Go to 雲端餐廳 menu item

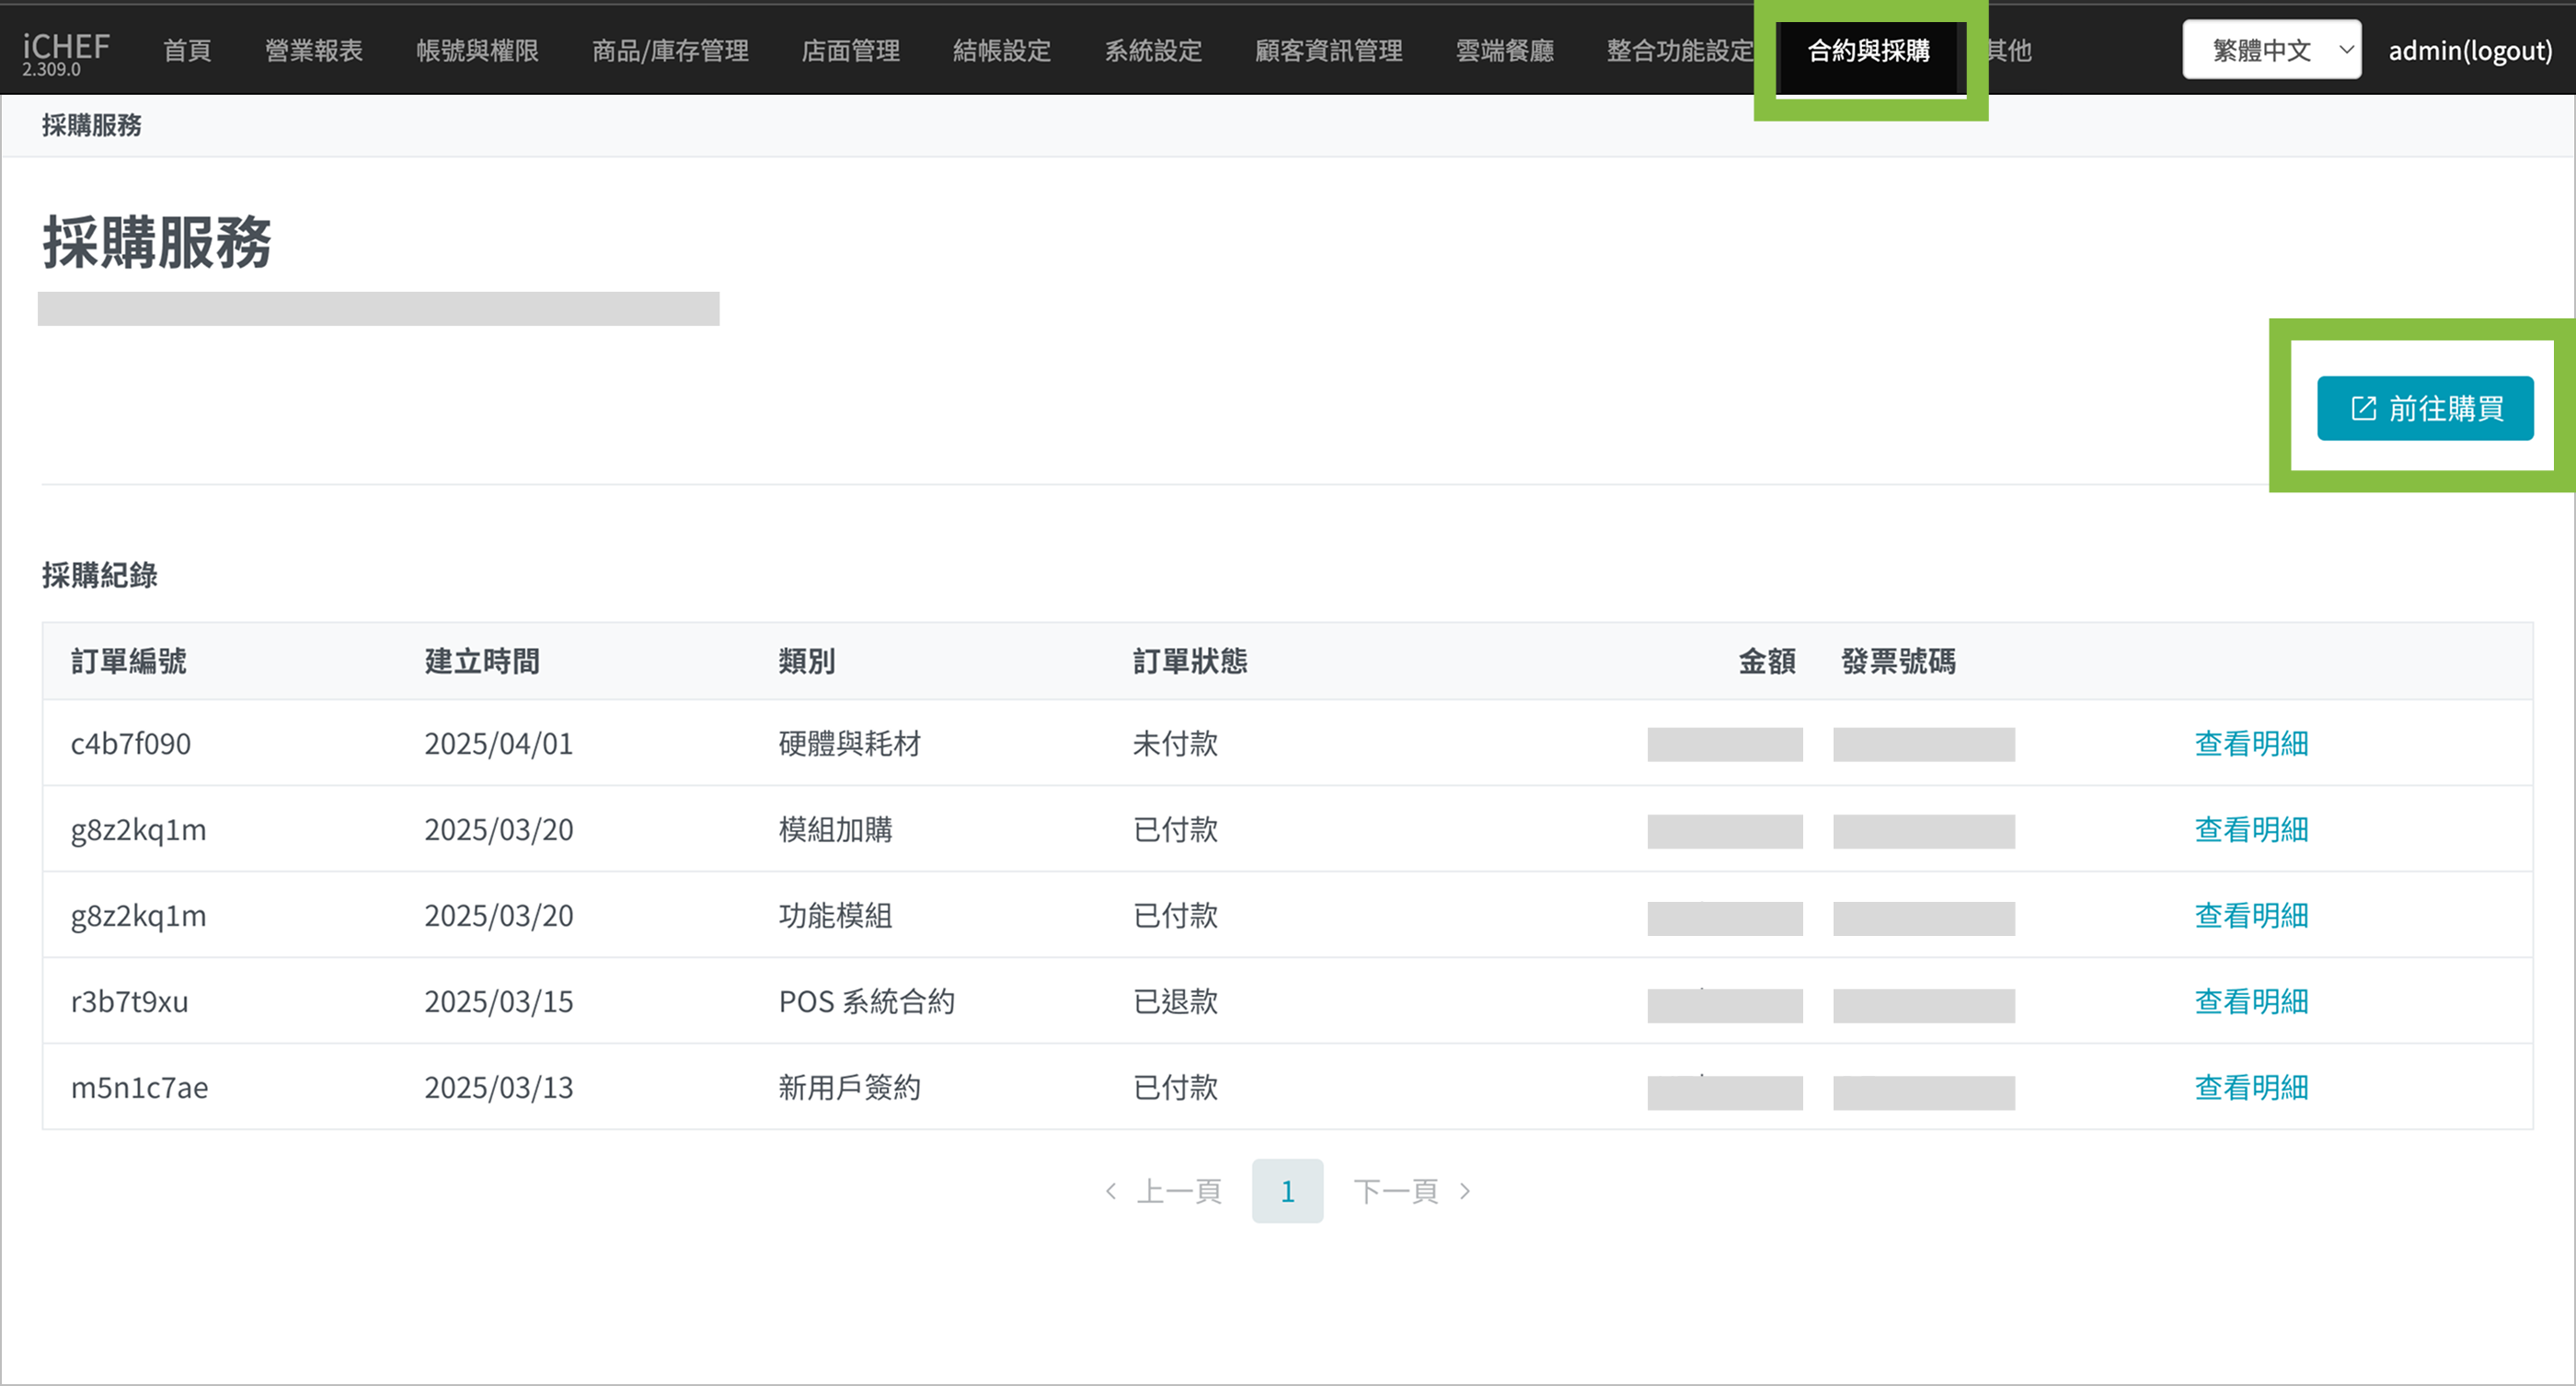click(1503, 50)
